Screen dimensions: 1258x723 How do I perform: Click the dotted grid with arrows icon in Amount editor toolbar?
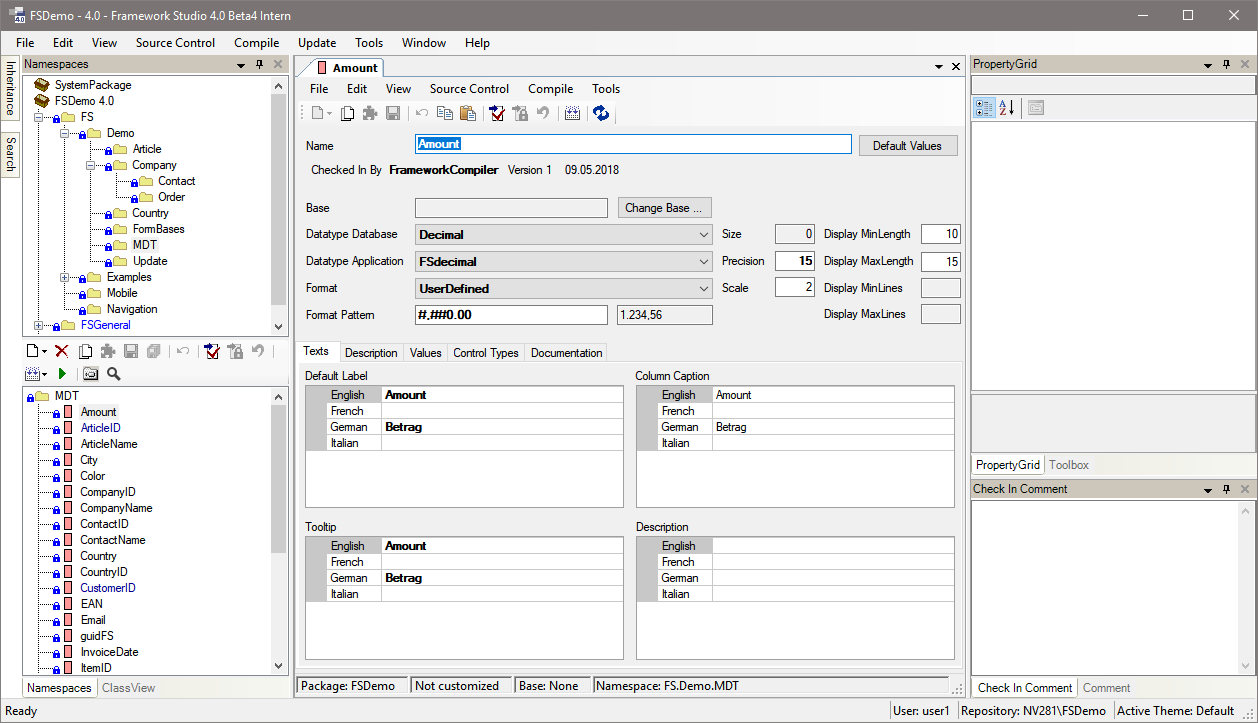(x=572, y=113)
